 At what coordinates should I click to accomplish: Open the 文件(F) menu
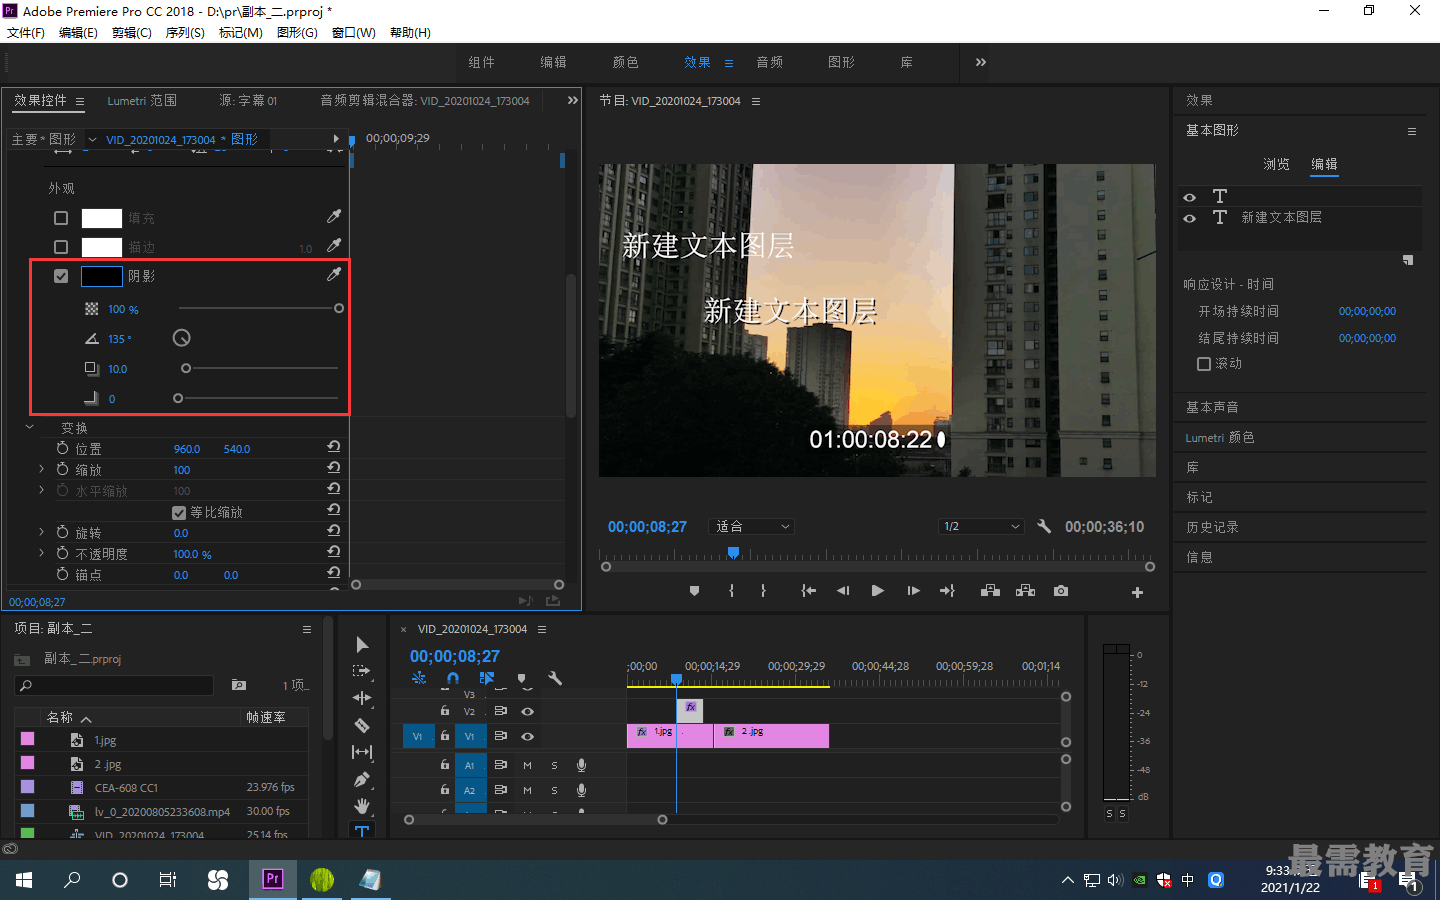coord(26,33)
